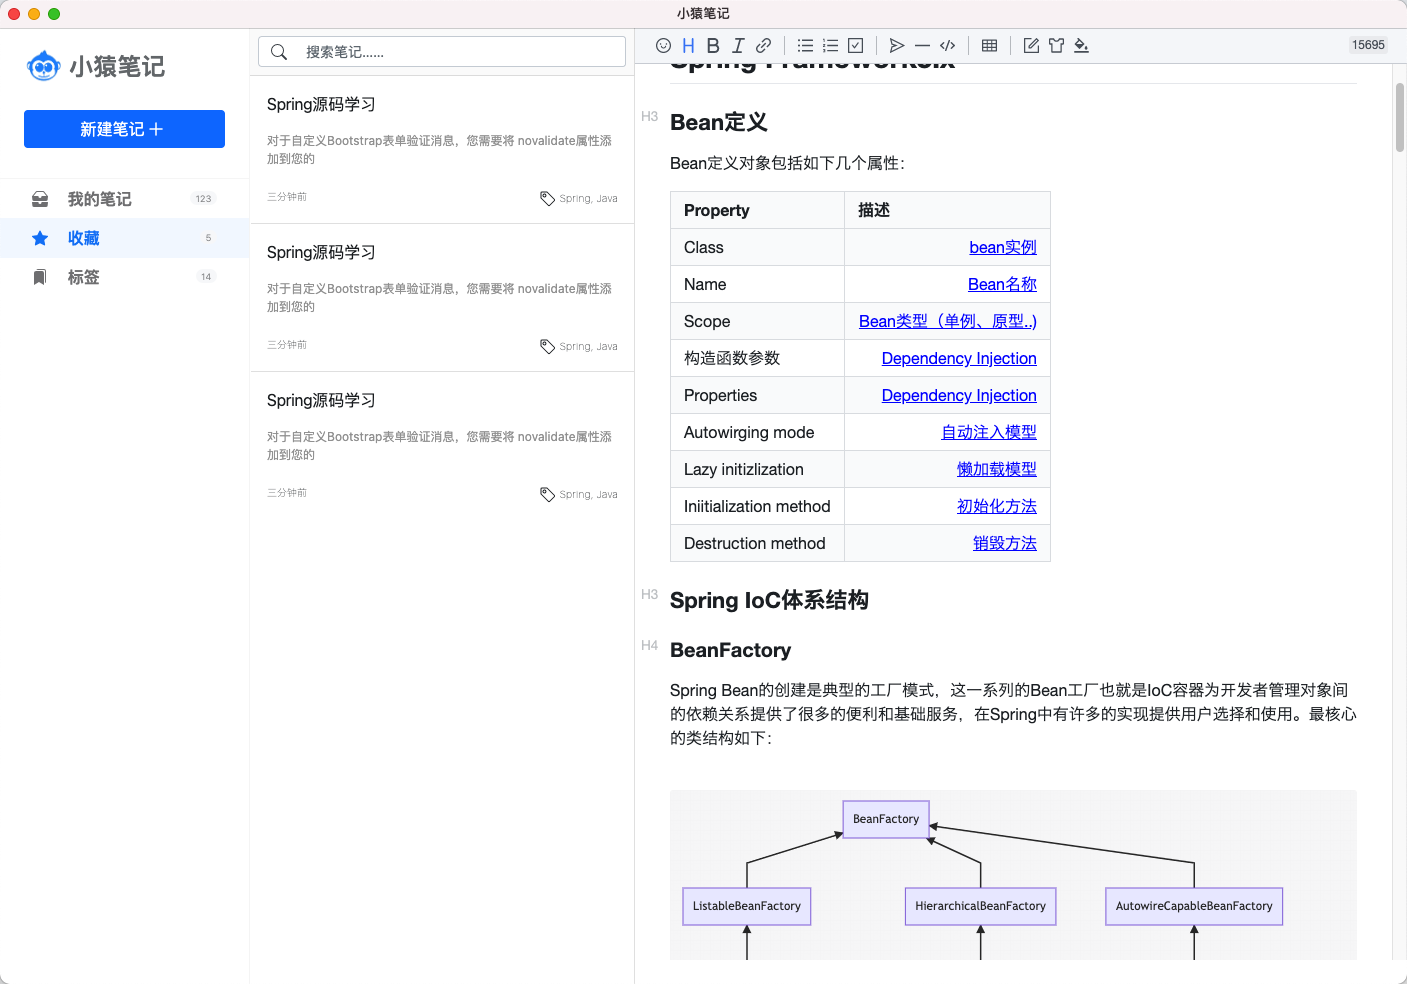Click the edit pencil toolbar icon
The width and height of the screenshot is (1407, 984).
(x=1031, y=45)
